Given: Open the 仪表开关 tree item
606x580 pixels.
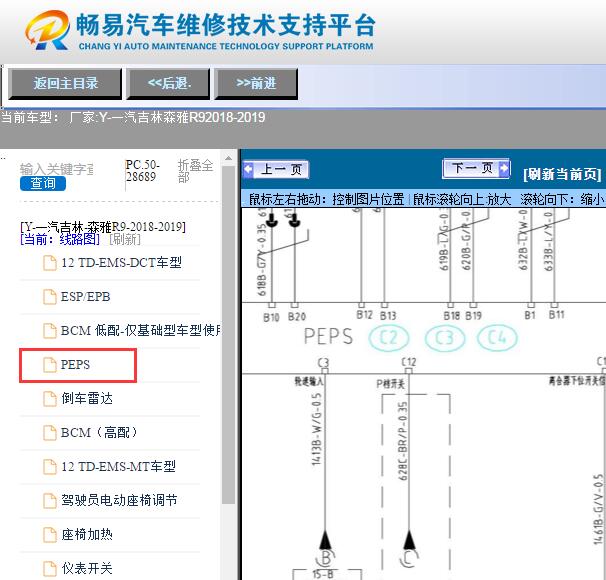Looking at the screenshot, I should (87, 568).
